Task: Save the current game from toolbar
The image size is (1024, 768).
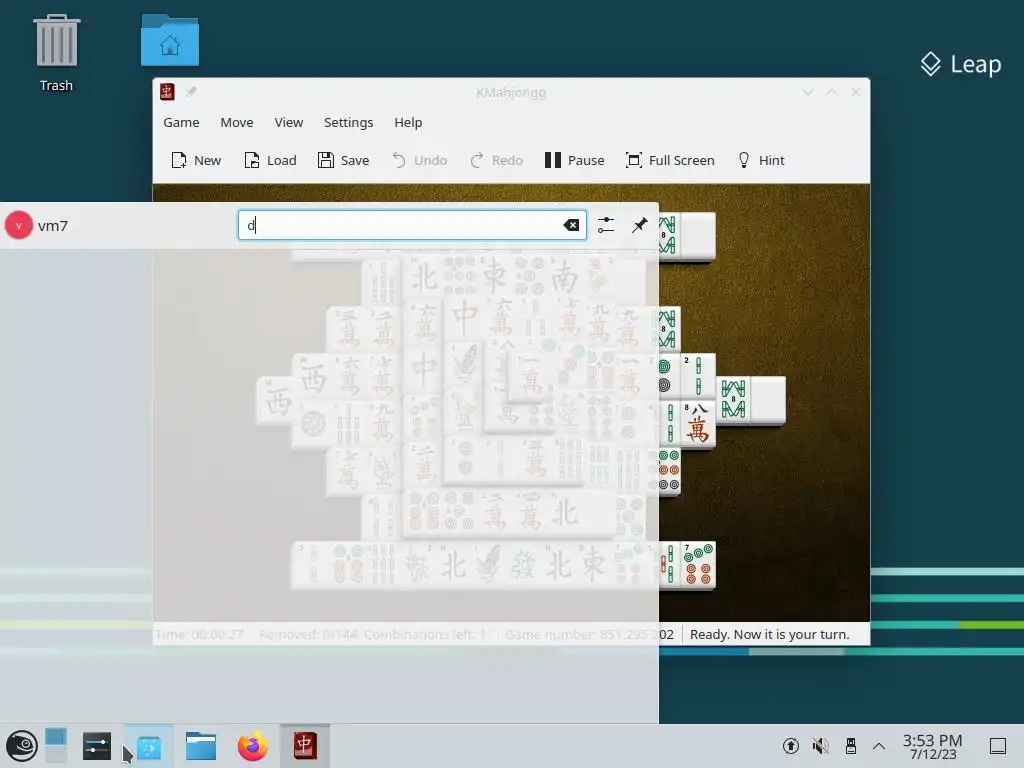Action: 344,160
